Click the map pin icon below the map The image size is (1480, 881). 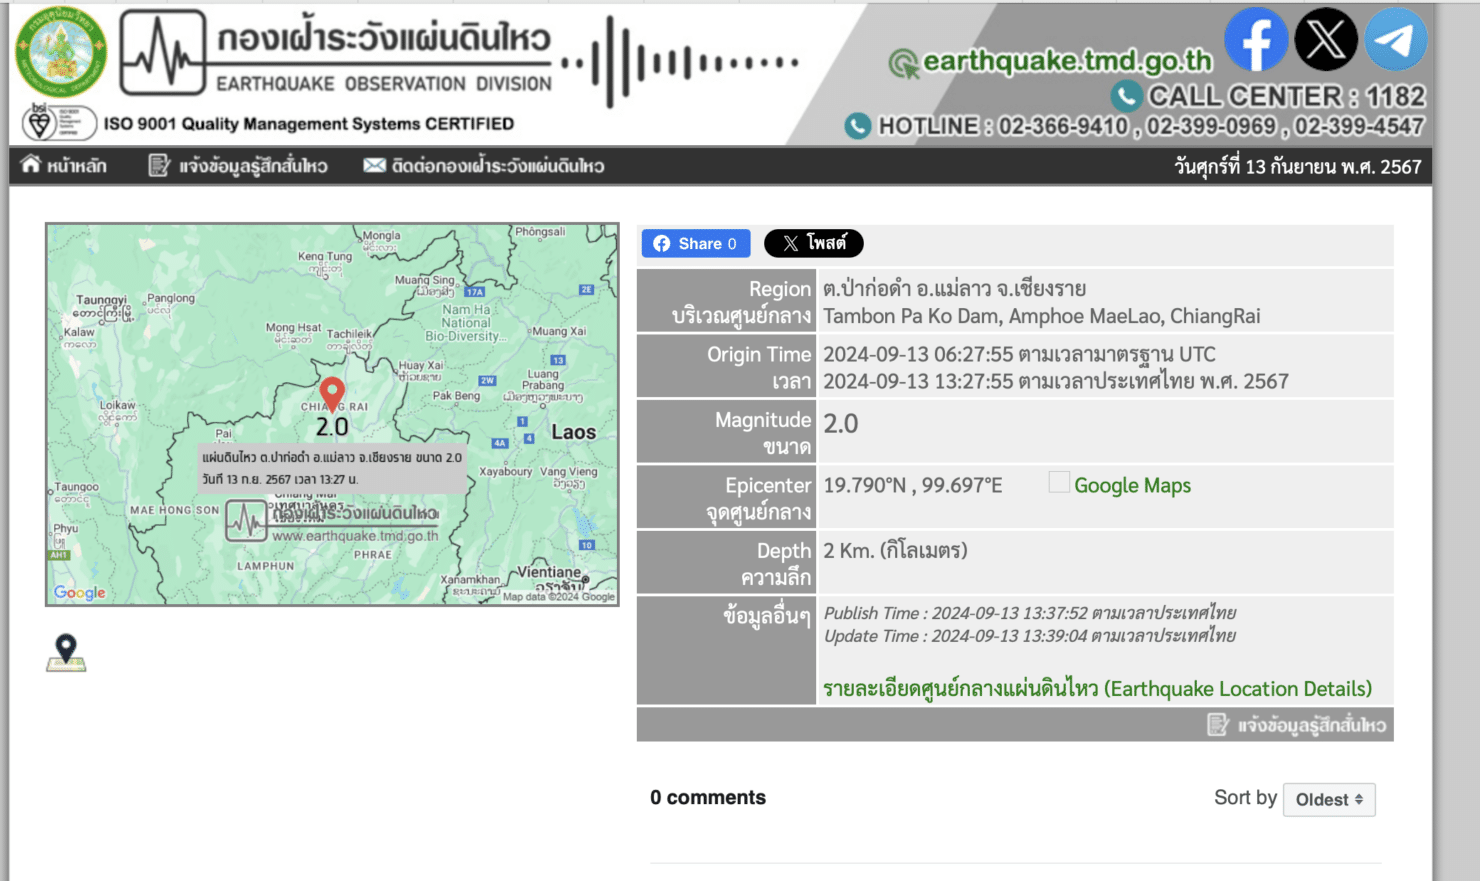66,653
